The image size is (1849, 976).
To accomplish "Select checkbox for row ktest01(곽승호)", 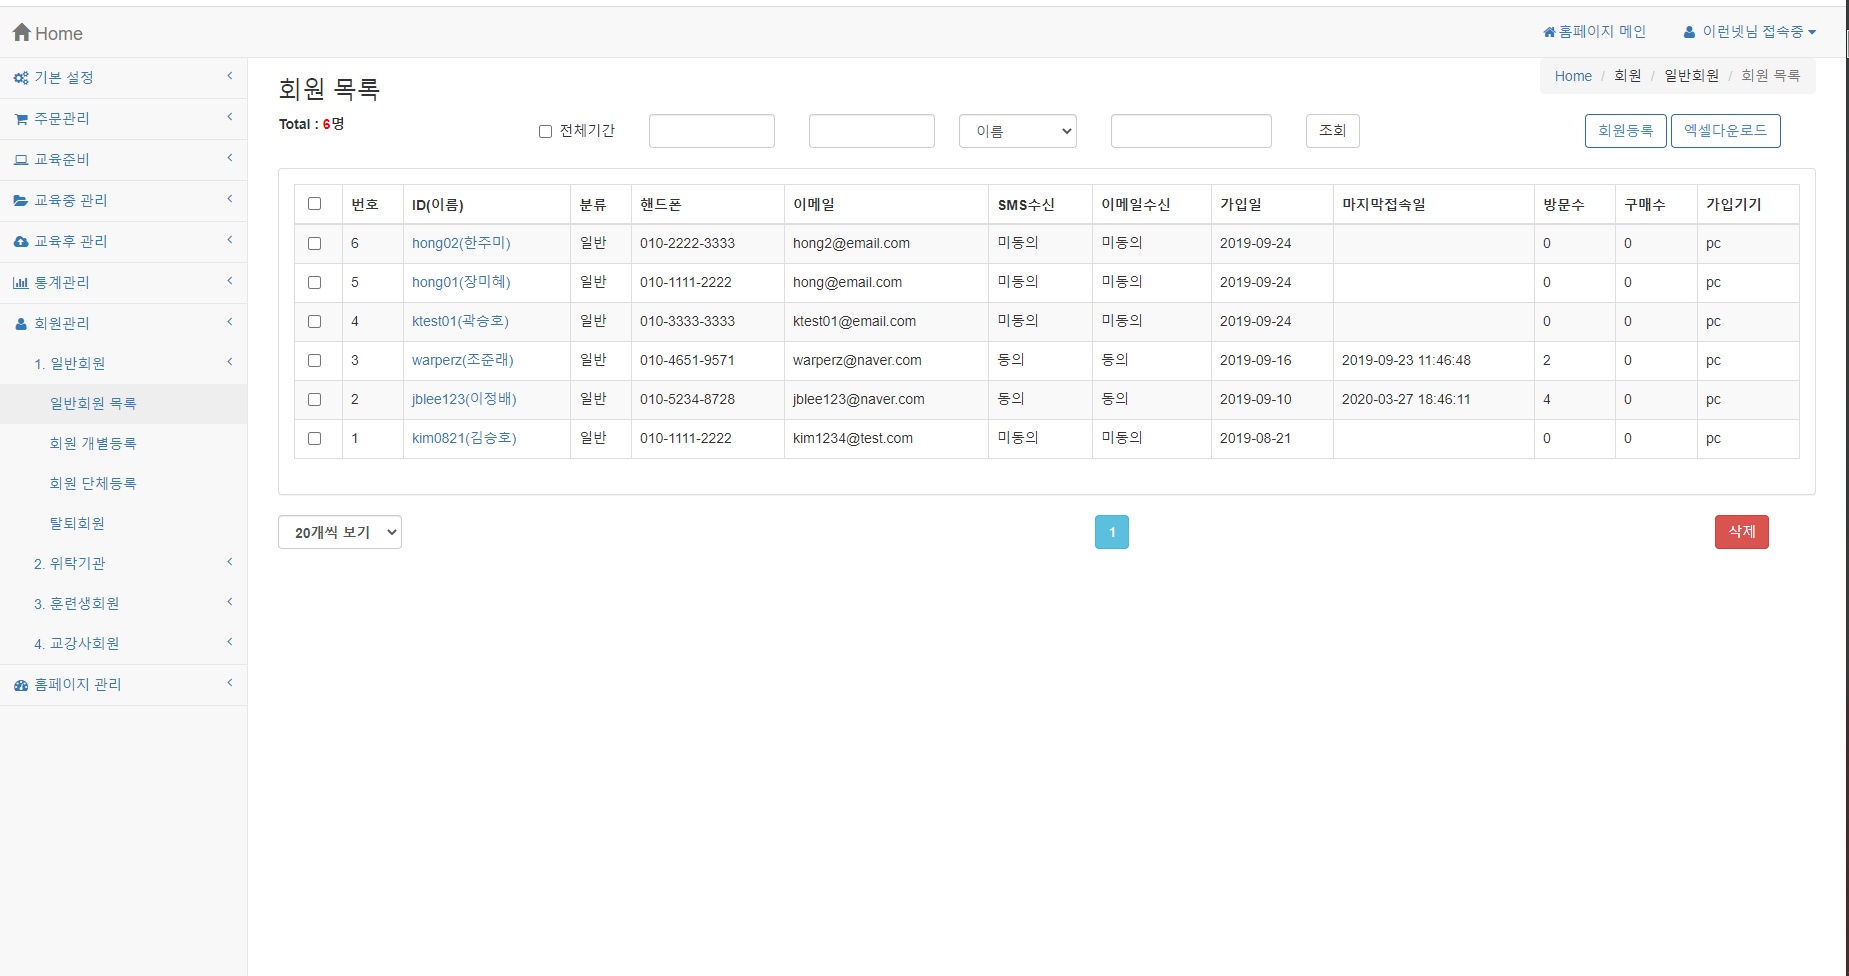I will [314, 321].
